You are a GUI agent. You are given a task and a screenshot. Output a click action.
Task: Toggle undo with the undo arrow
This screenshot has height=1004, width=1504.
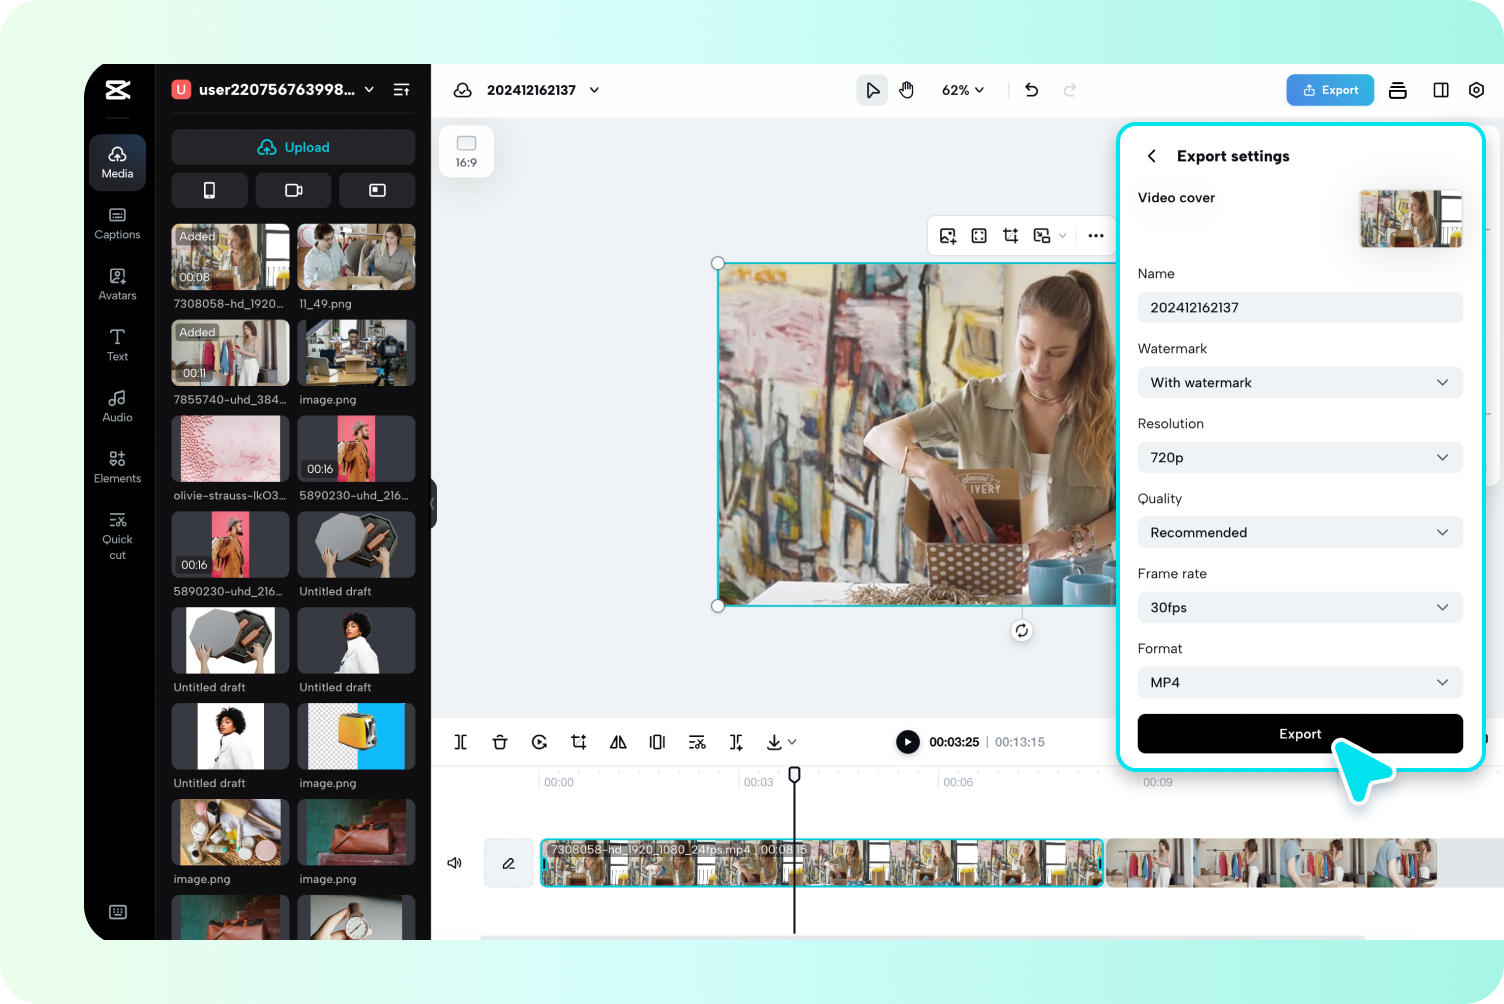[x=1031, y=90]
